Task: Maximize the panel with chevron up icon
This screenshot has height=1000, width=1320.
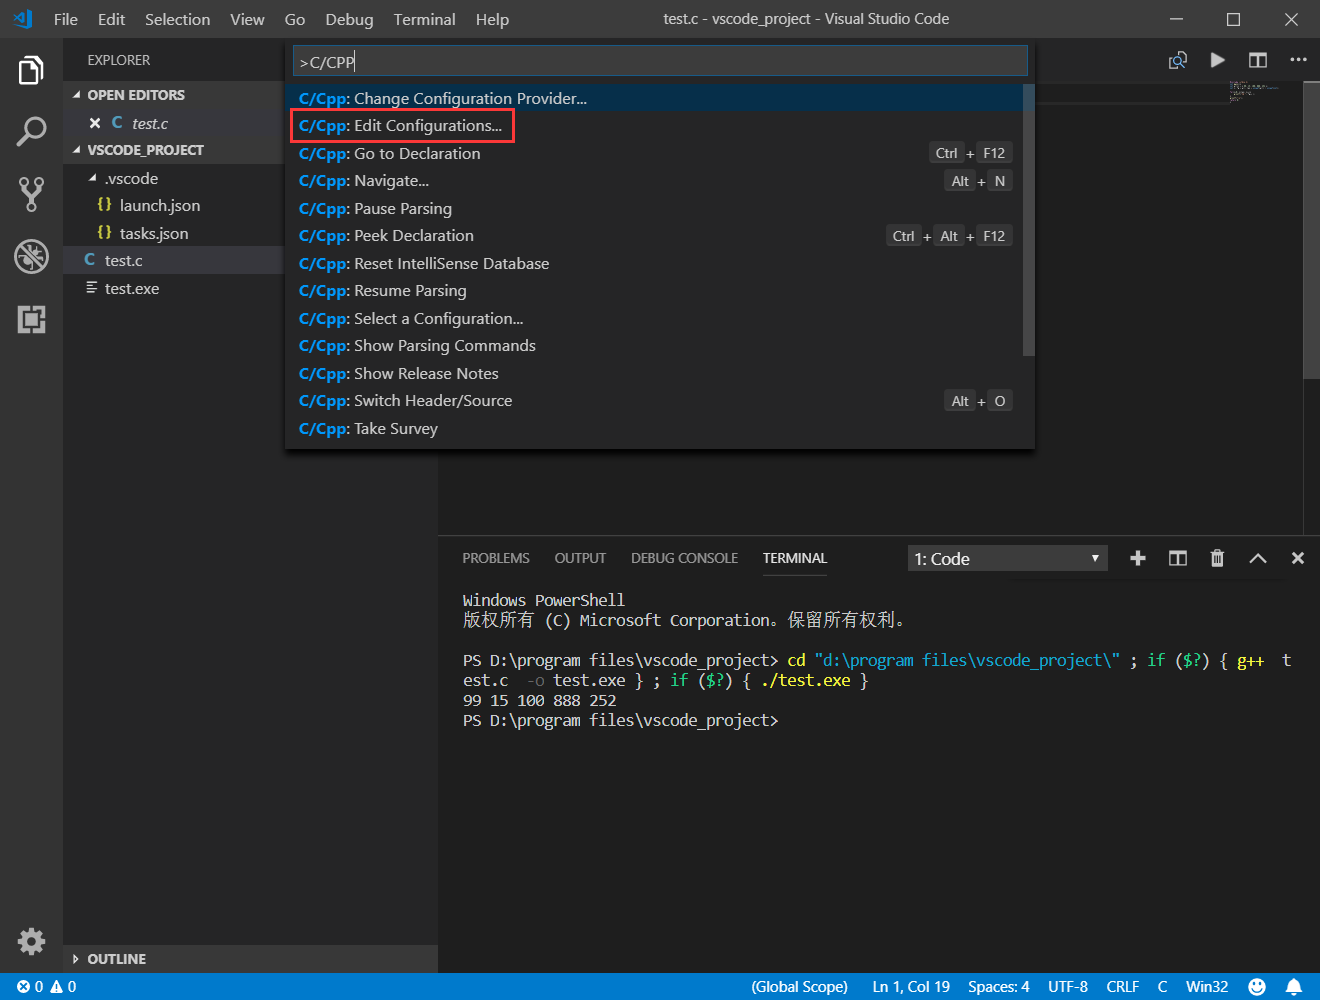Action: [x=1258, y=558]
